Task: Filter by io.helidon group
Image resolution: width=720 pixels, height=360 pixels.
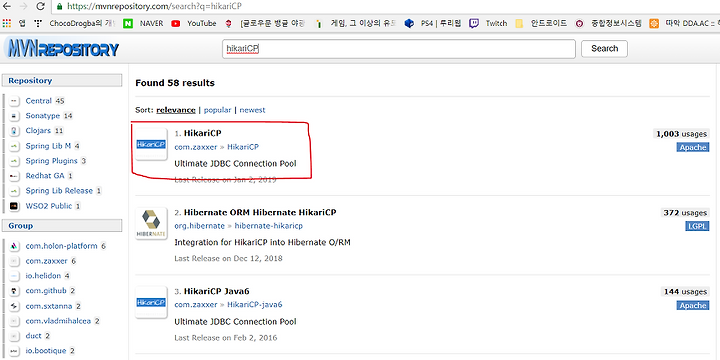Action: coord(43,276)
